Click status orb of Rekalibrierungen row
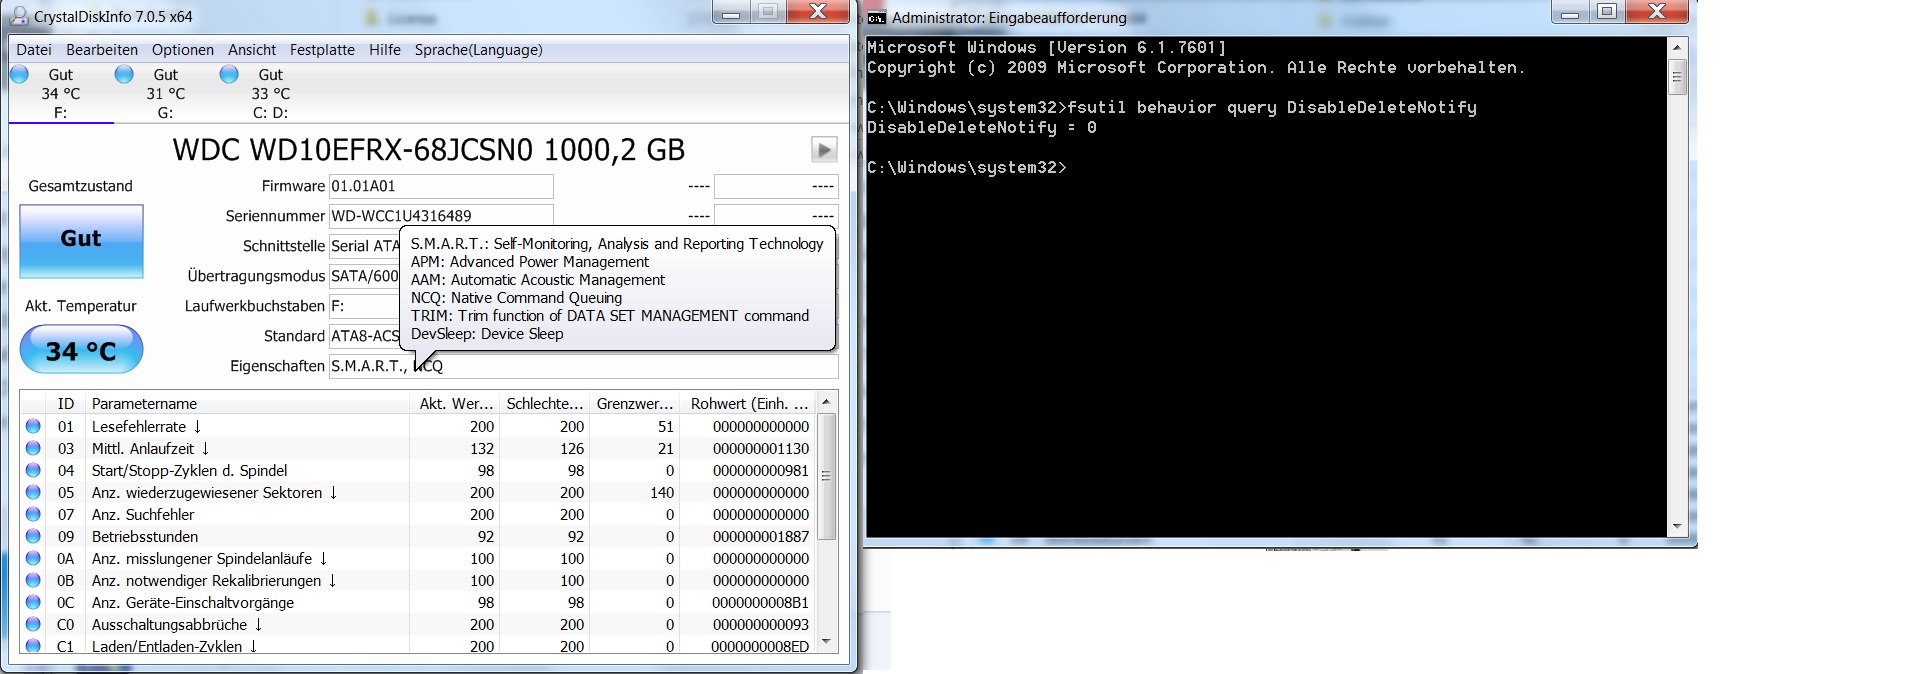The image size is (1920, 674). pos(33,581)
